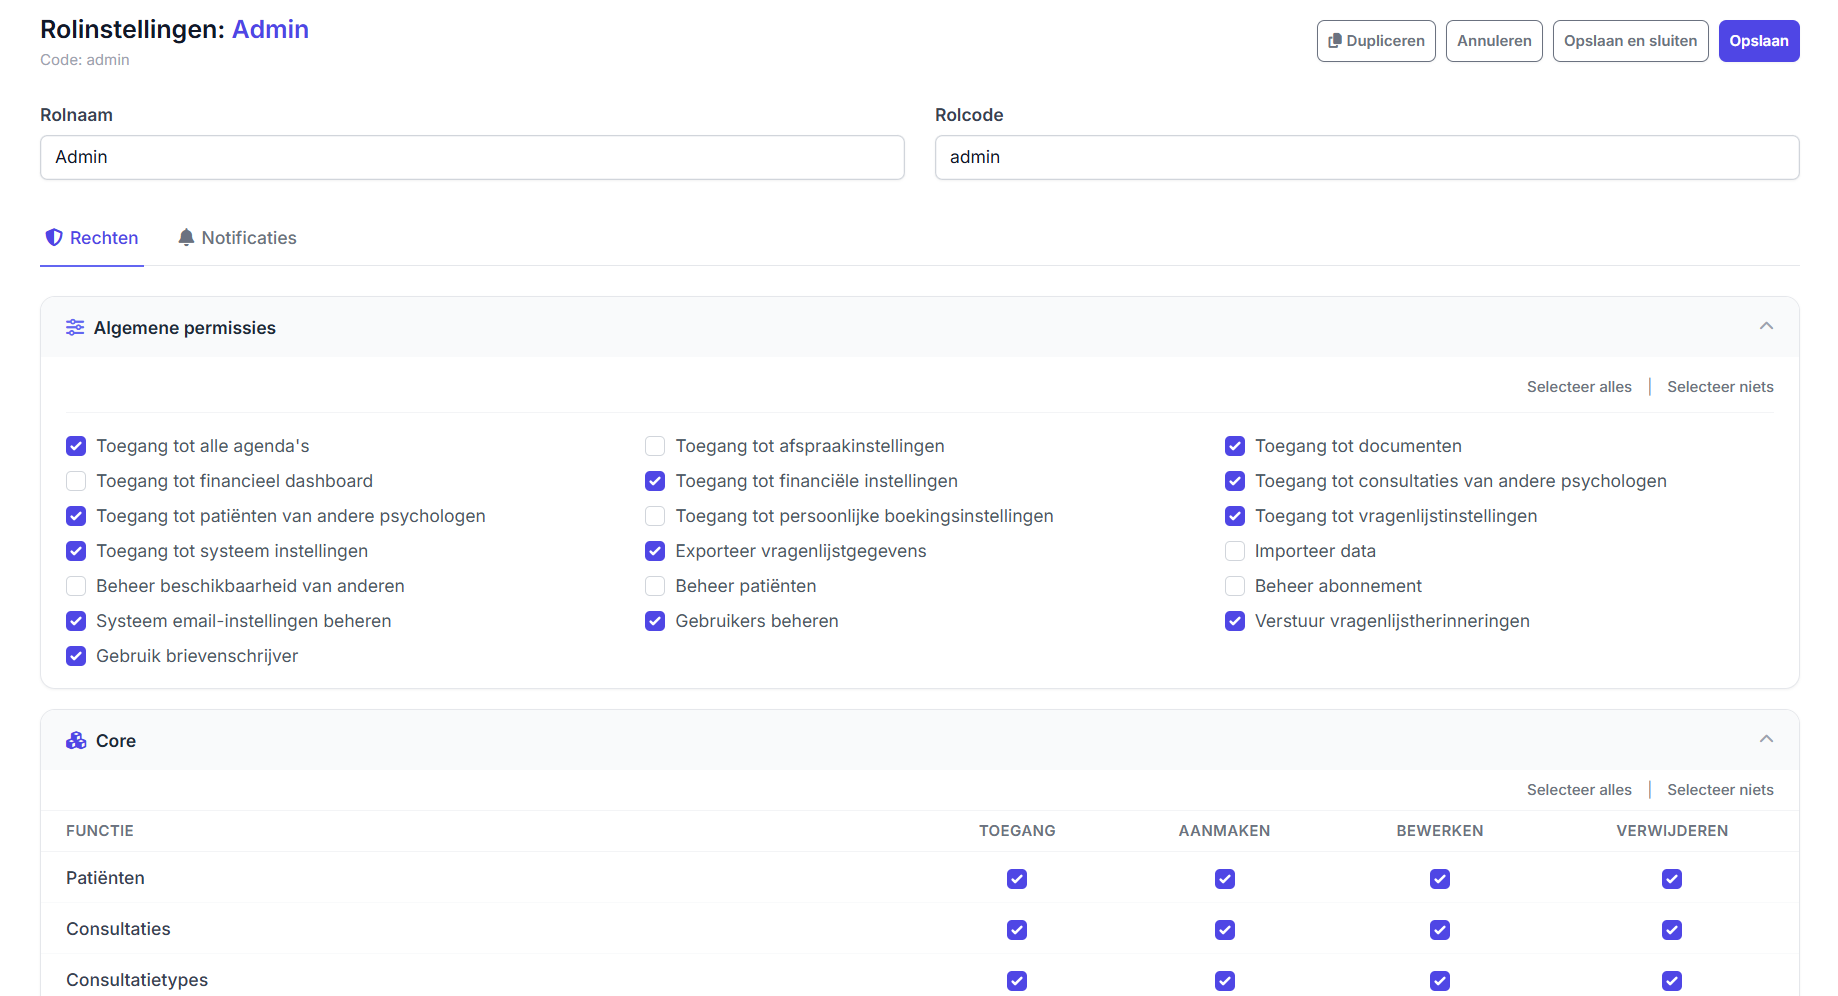Click Opslaan en sluiten button
The image size is (1838, 996).
click(1630, 41)
